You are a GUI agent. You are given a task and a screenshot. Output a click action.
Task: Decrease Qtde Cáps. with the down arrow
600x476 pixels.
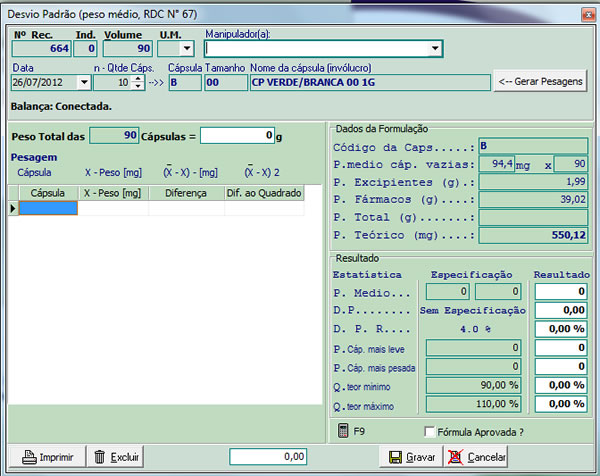(138, 86)
